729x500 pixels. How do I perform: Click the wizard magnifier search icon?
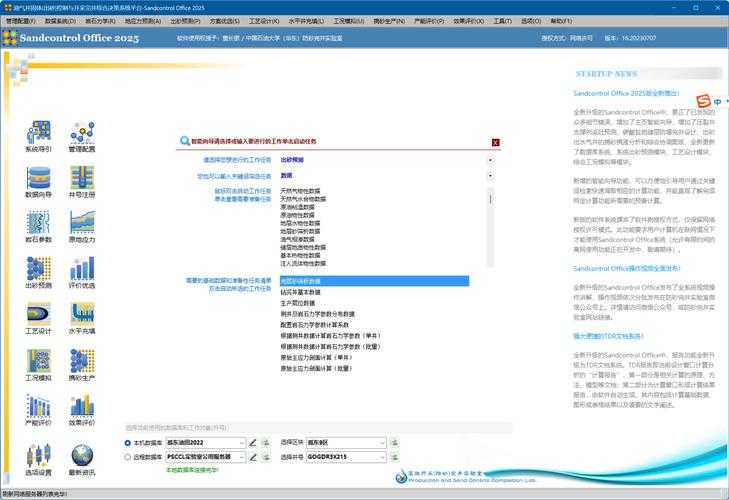click(185, 141)
